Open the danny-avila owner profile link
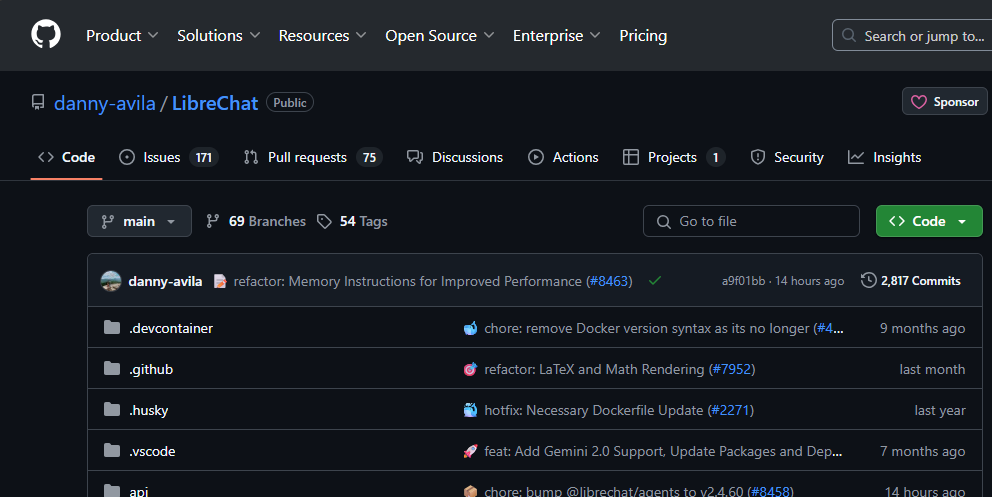This screenshot has width=992, height=497. (x=104, y=103)
